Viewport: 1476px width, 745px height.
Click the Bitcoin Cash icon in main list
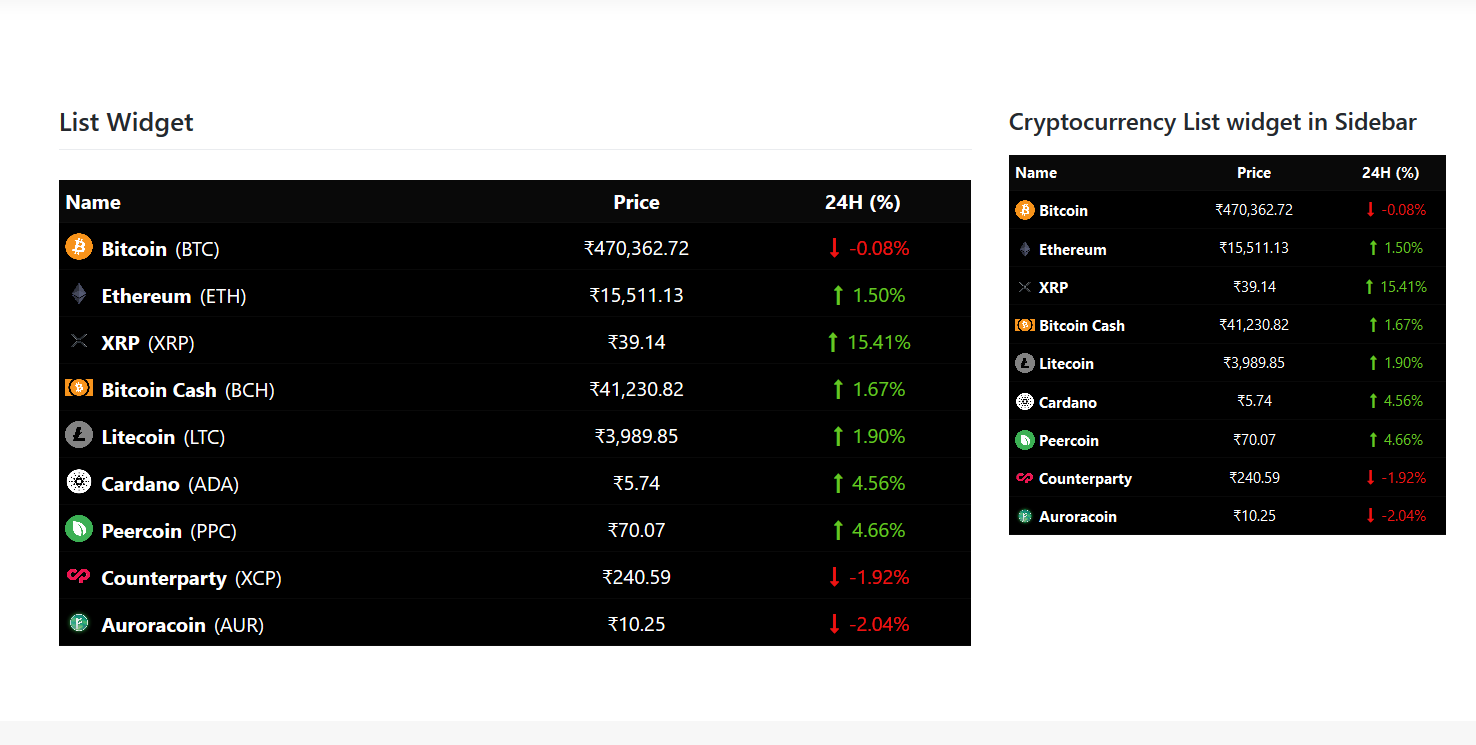pyautogui.click(x=79, y=388)
